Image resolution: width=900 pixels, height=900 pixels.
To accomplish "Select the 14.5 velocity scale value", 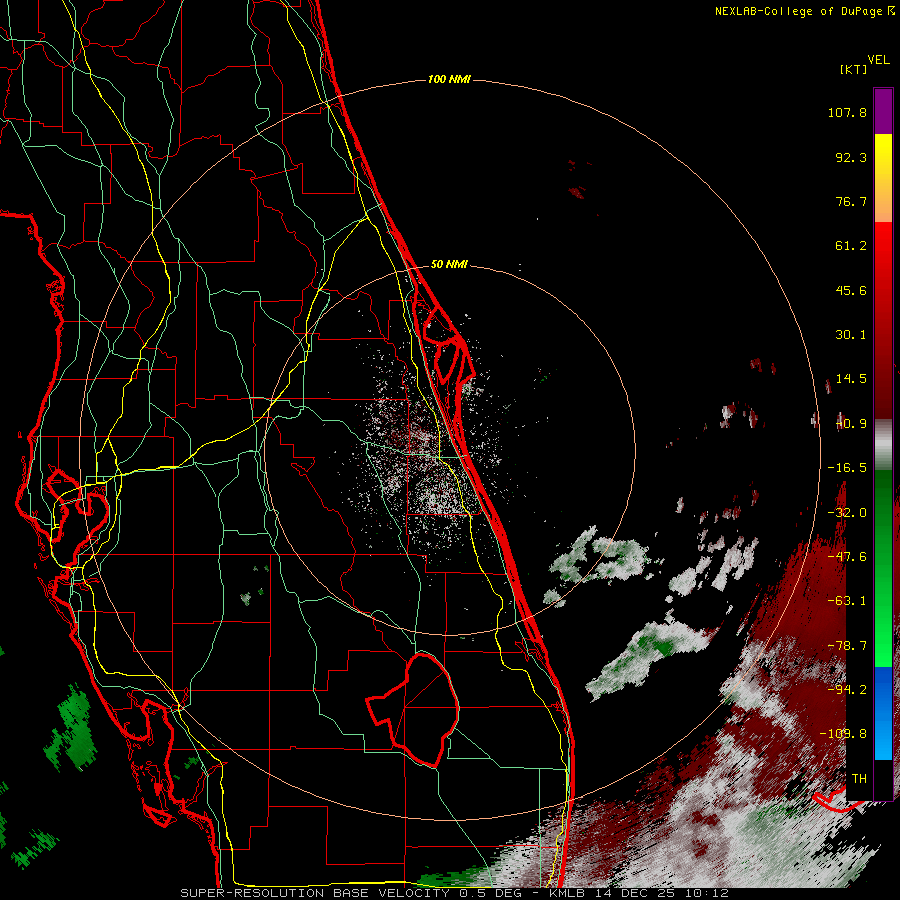I will 851,379.
